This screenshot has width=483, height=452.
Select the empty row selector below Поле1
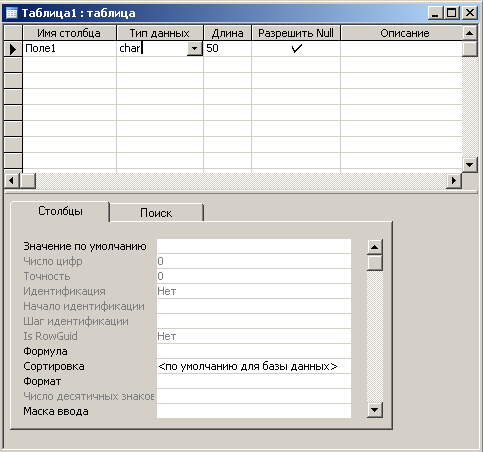tap(13, 65)
